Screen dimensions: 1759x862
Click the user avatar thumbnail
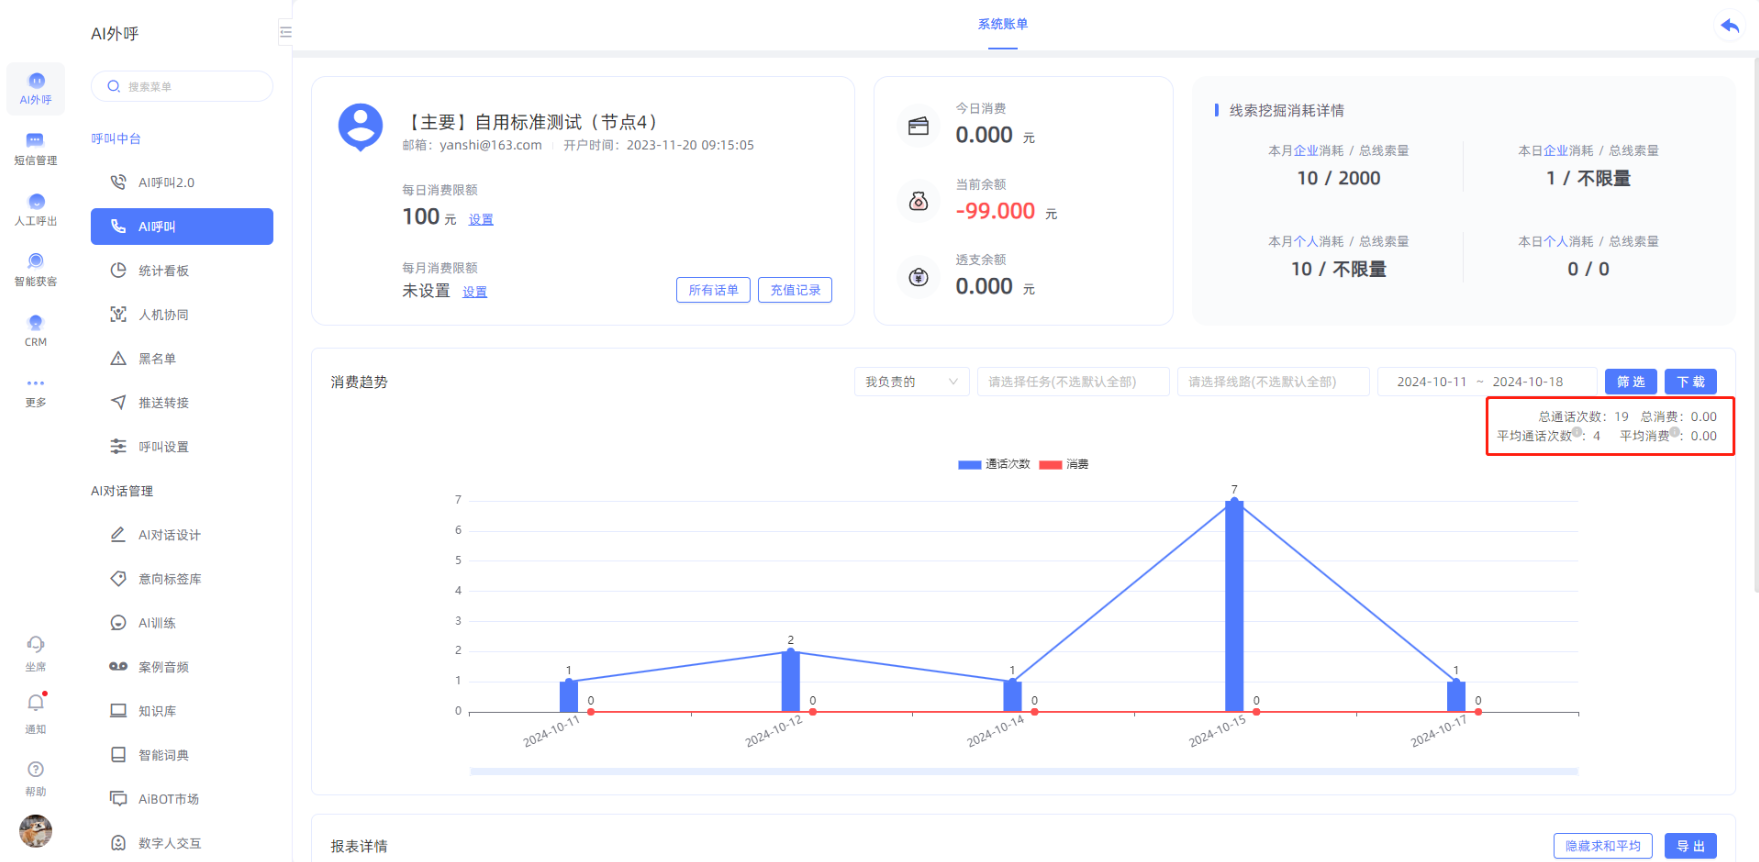pyautogui.click(x=35, y=830)
